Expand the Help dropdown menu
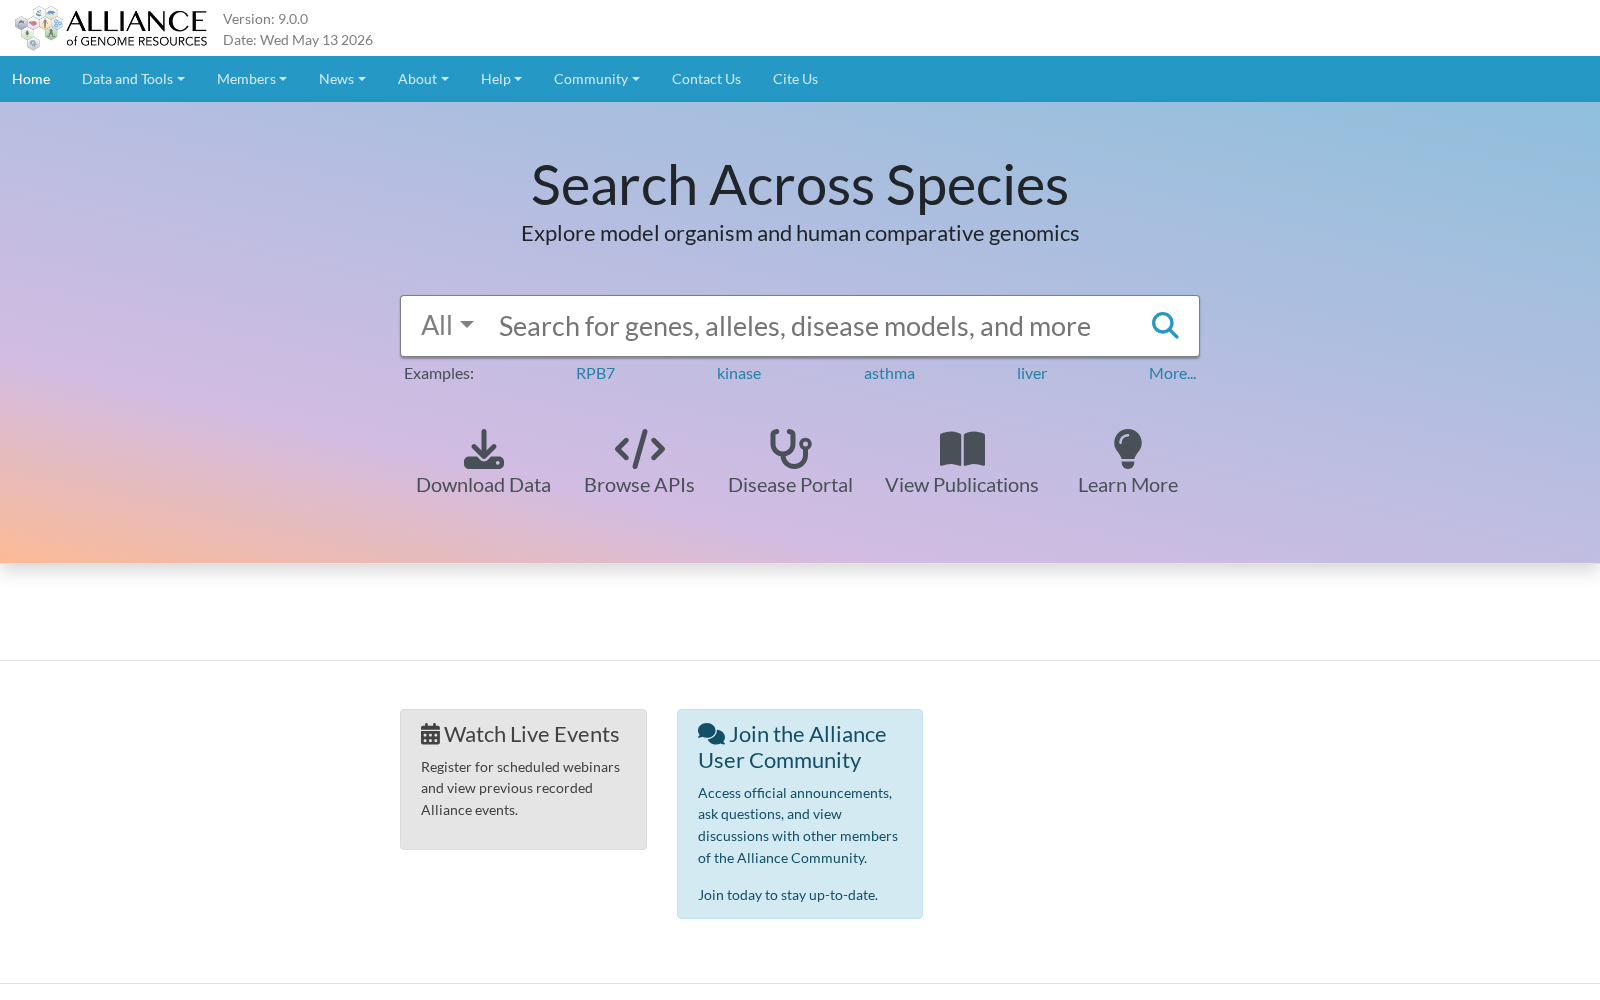Viewport: 1600px width, 1000px height. pyautogui.click(x=501, y=79)
